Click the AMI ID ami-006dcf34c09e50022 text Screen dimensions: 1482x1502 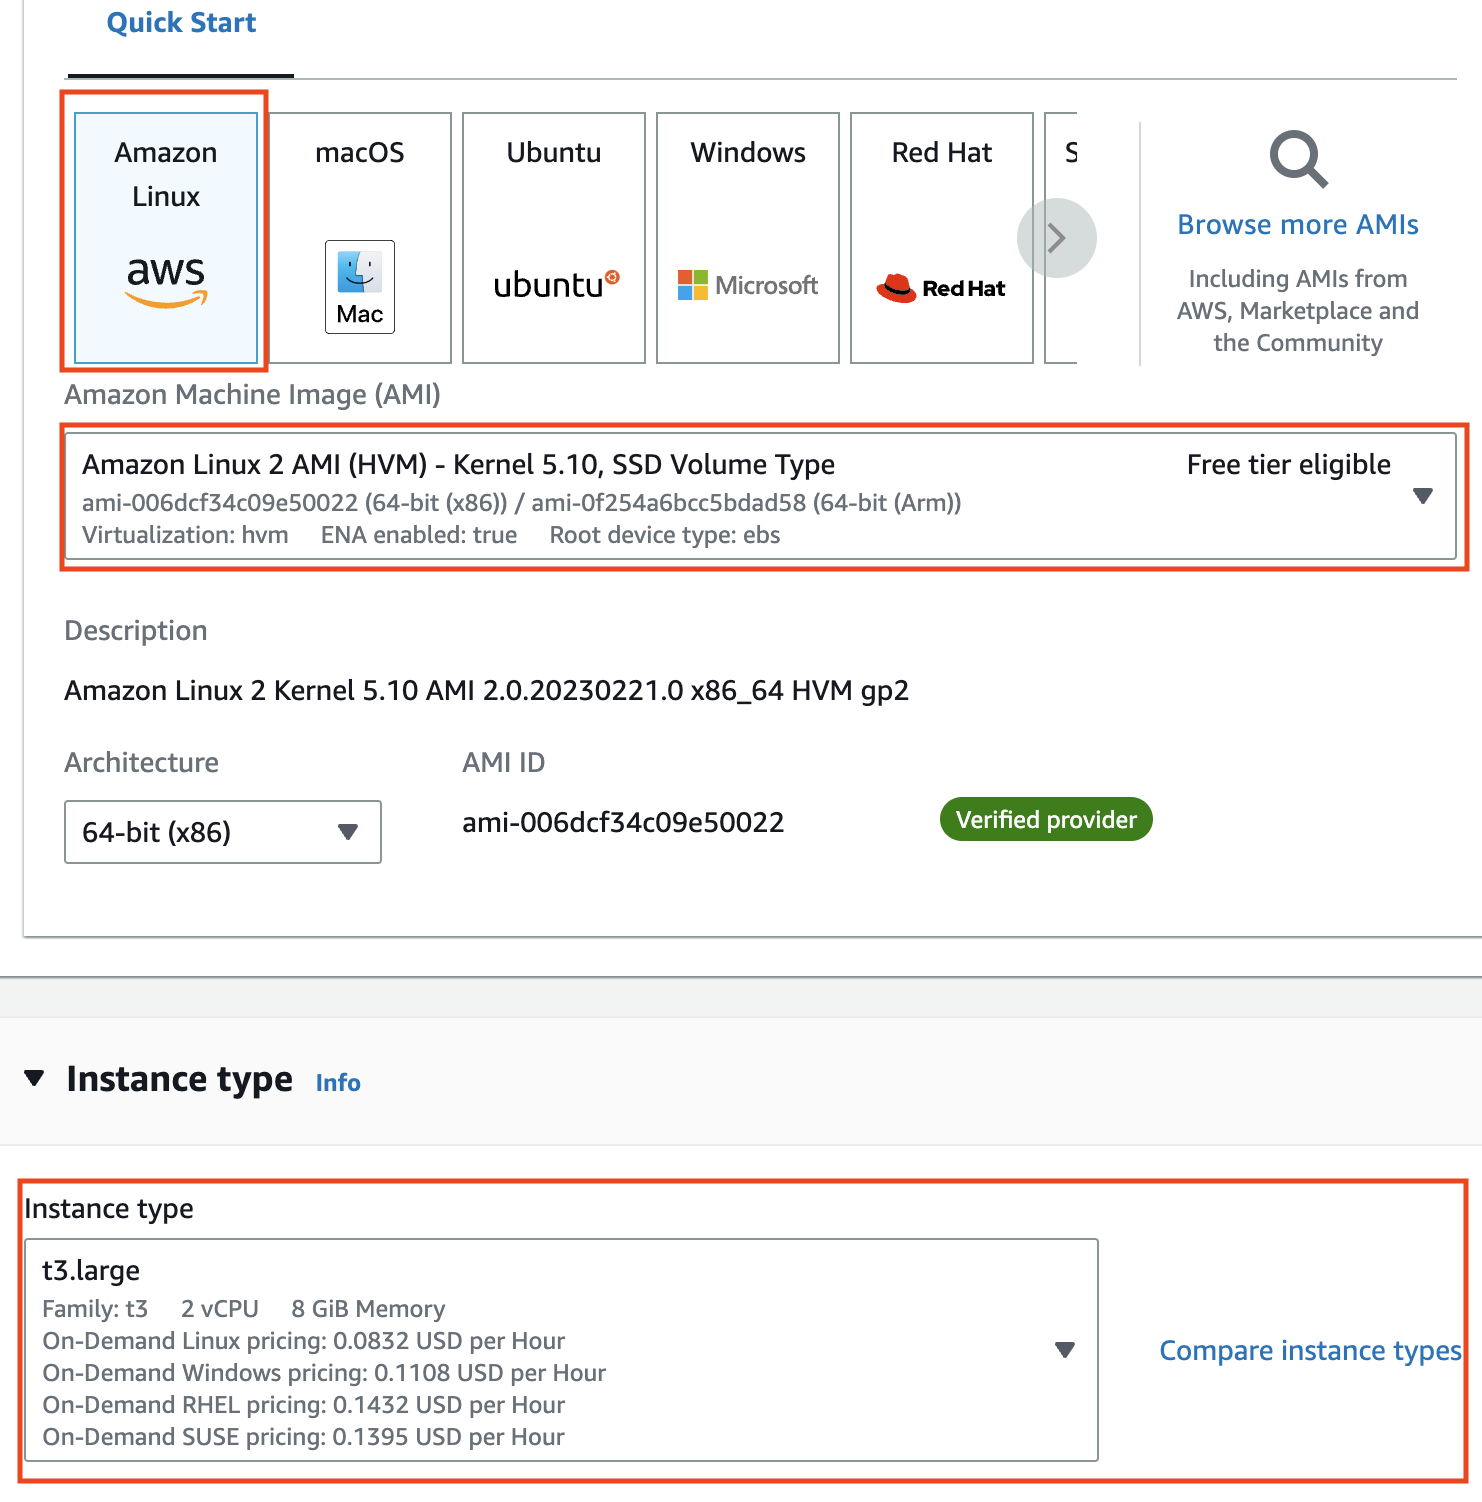(622, 823)
